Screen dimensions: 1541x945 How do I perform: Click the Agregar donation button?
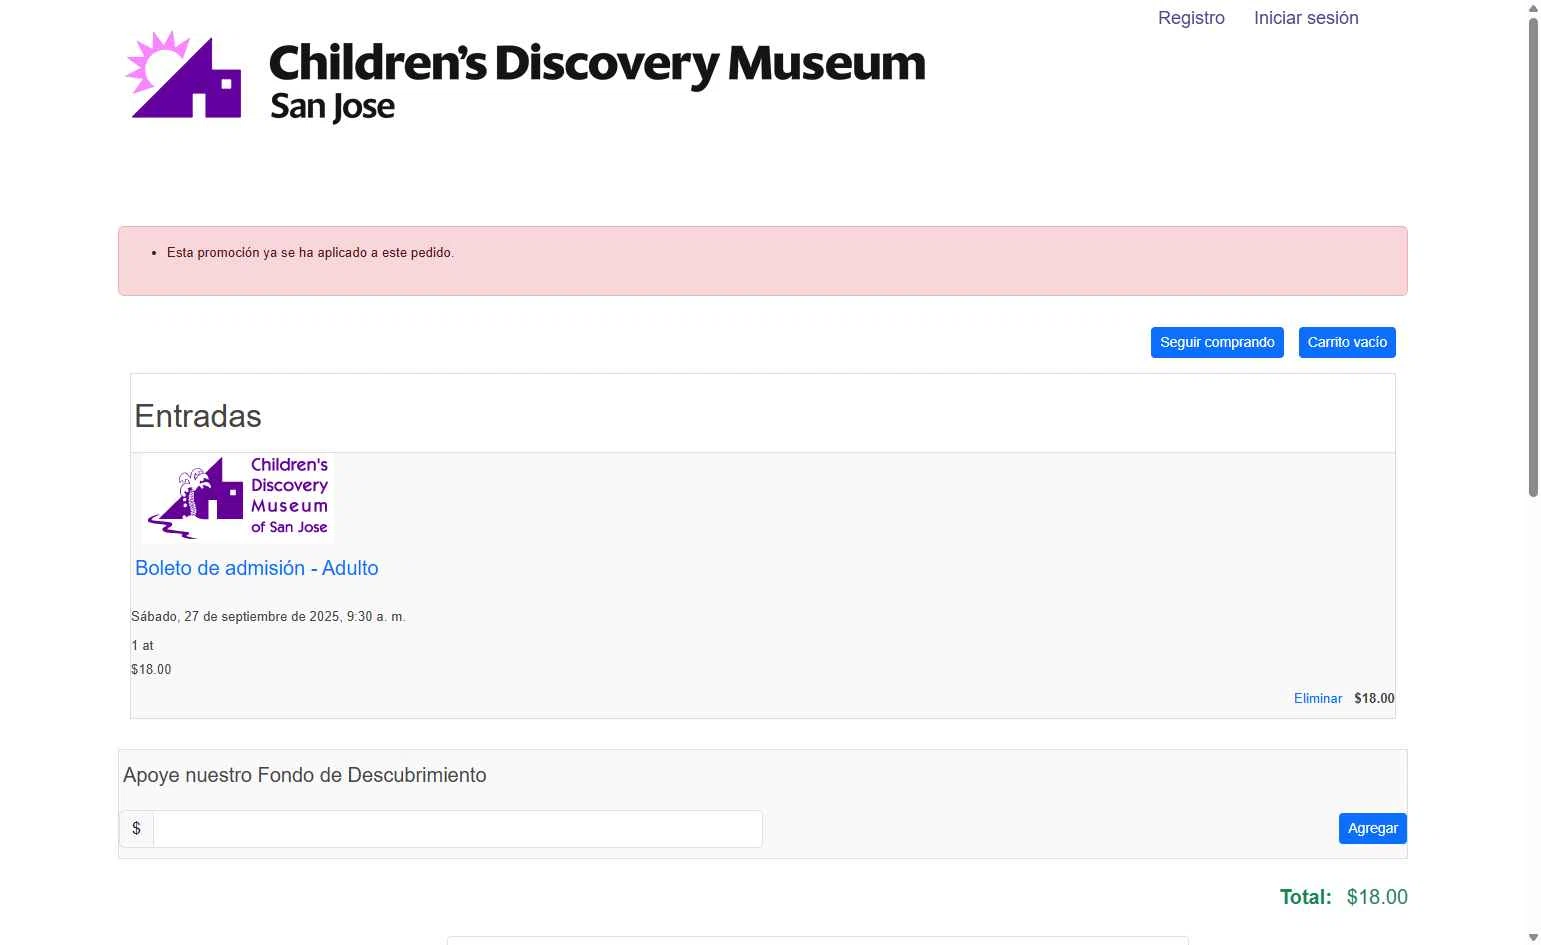[1372, 828]
